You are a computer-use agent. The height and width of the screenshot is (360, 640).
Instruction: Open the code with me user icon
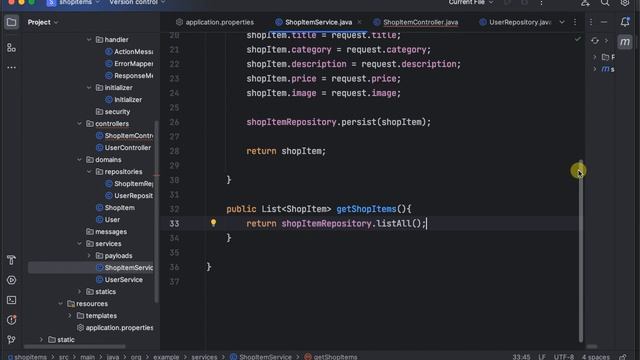click(x=585, y=2)
